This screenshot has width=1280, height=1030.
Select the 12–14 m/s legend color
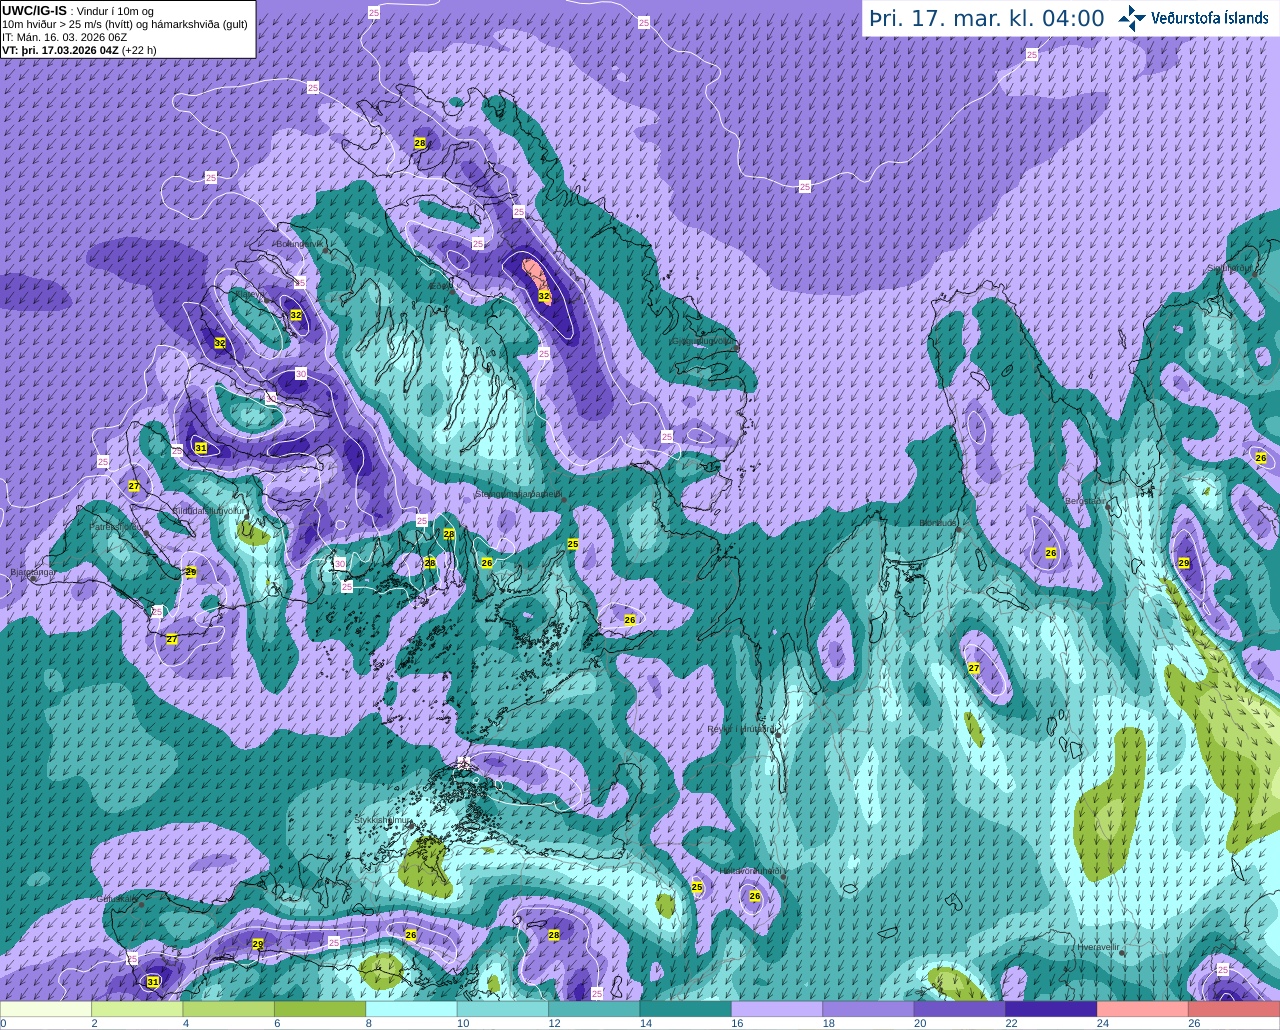(x=594, y=1009)
